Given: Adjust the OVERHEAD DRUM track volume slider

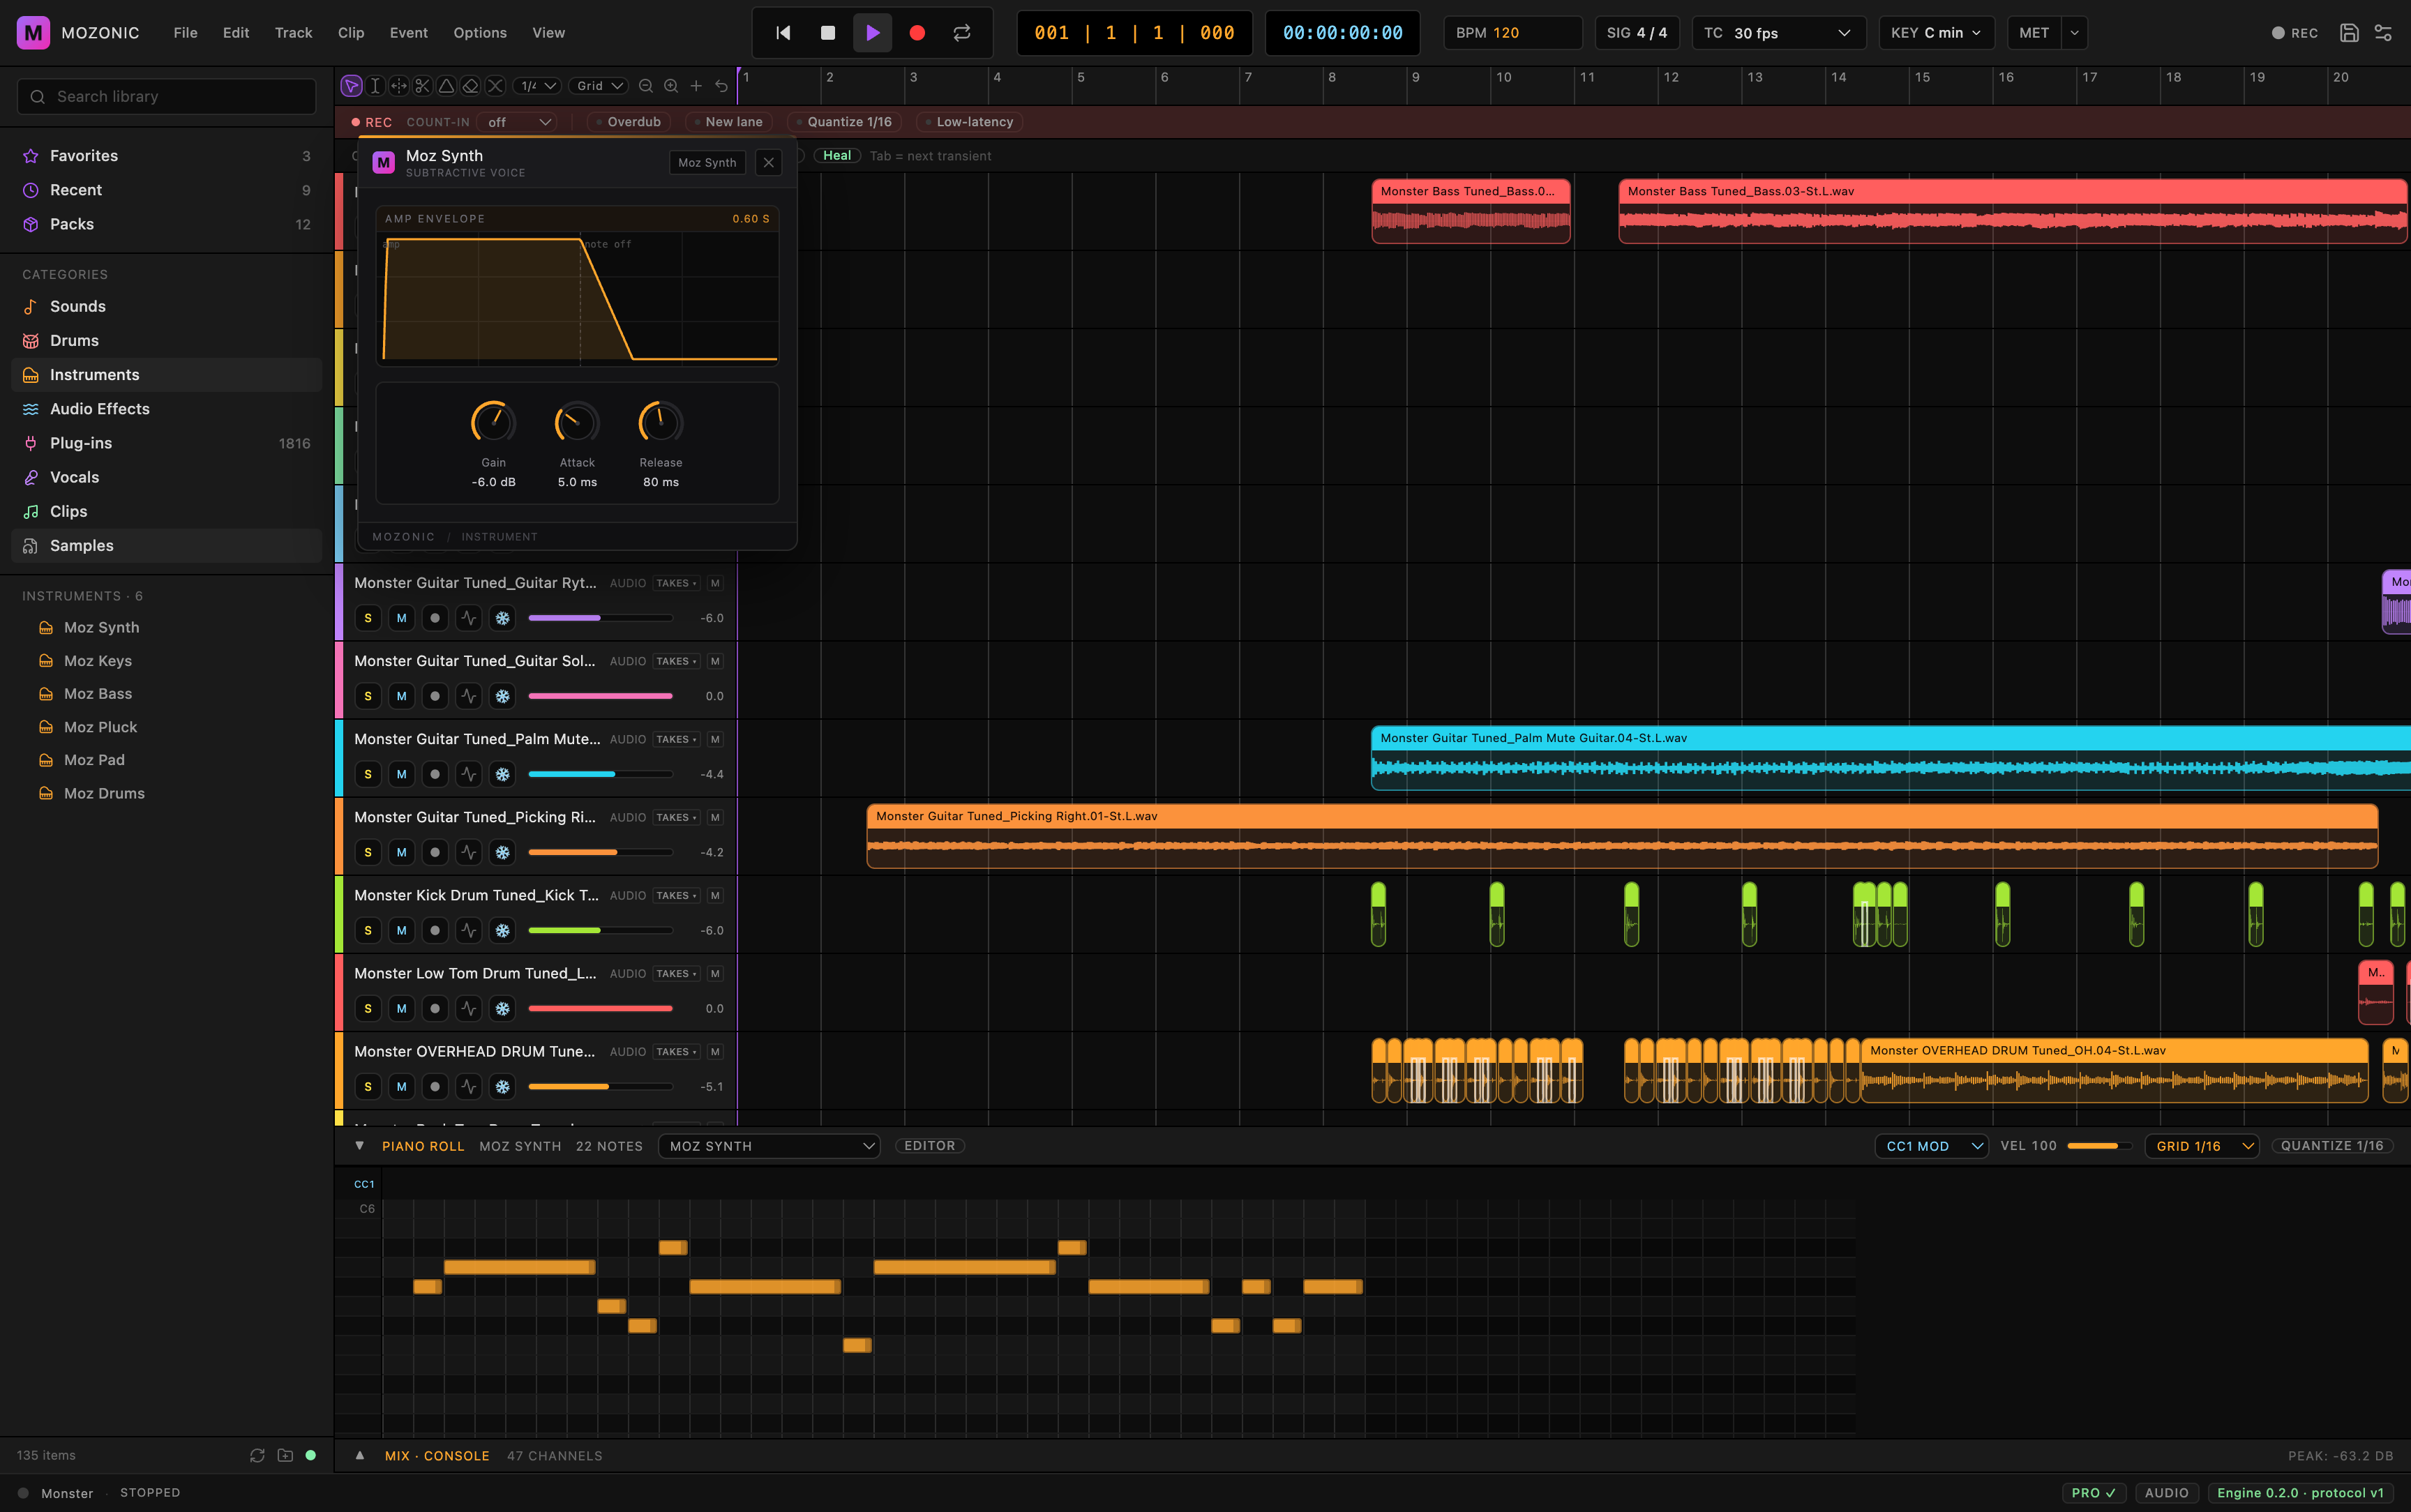Looking at the screenshot, I should coord(600,1087).
